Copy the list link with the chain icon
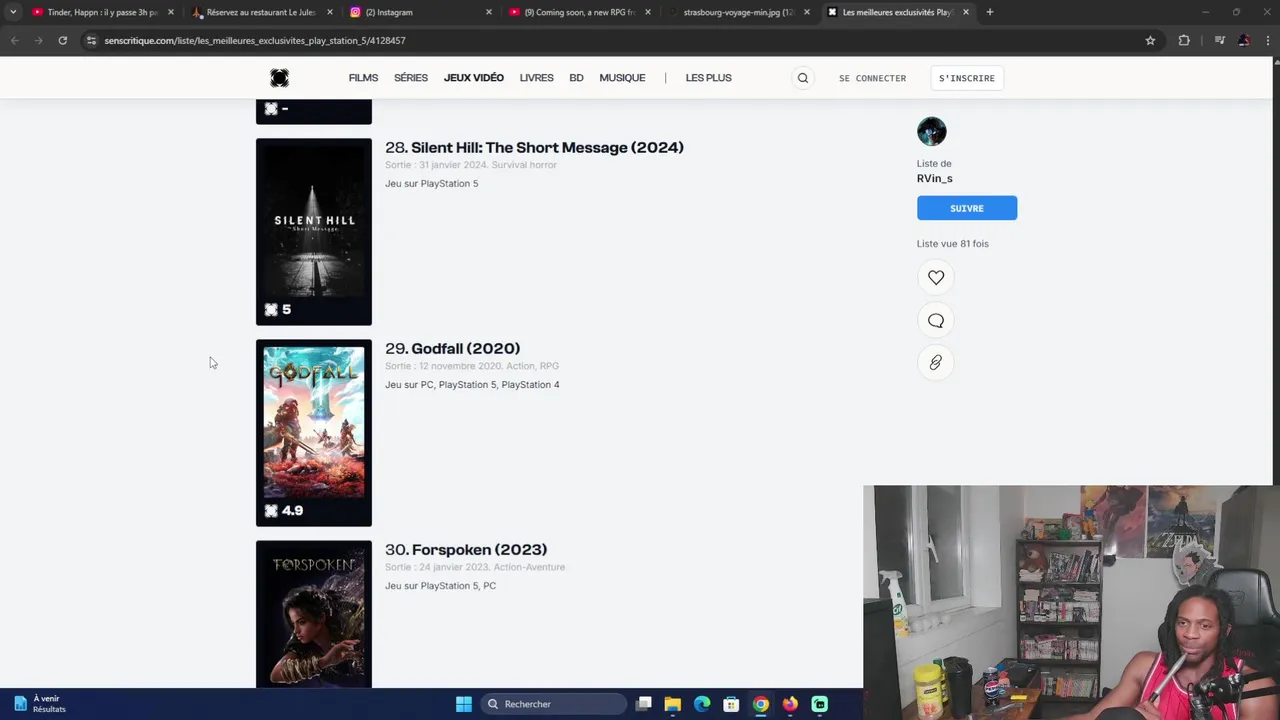The height and width of the screenshot is (720, 1280). [x=935, y=362]
